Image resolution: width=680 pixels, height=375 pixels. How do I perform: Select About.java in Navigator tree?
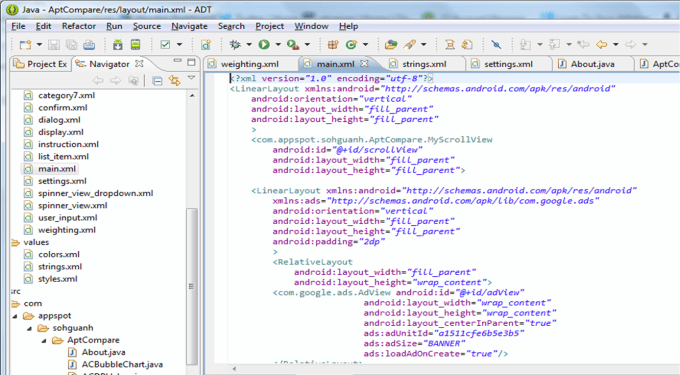103,352
